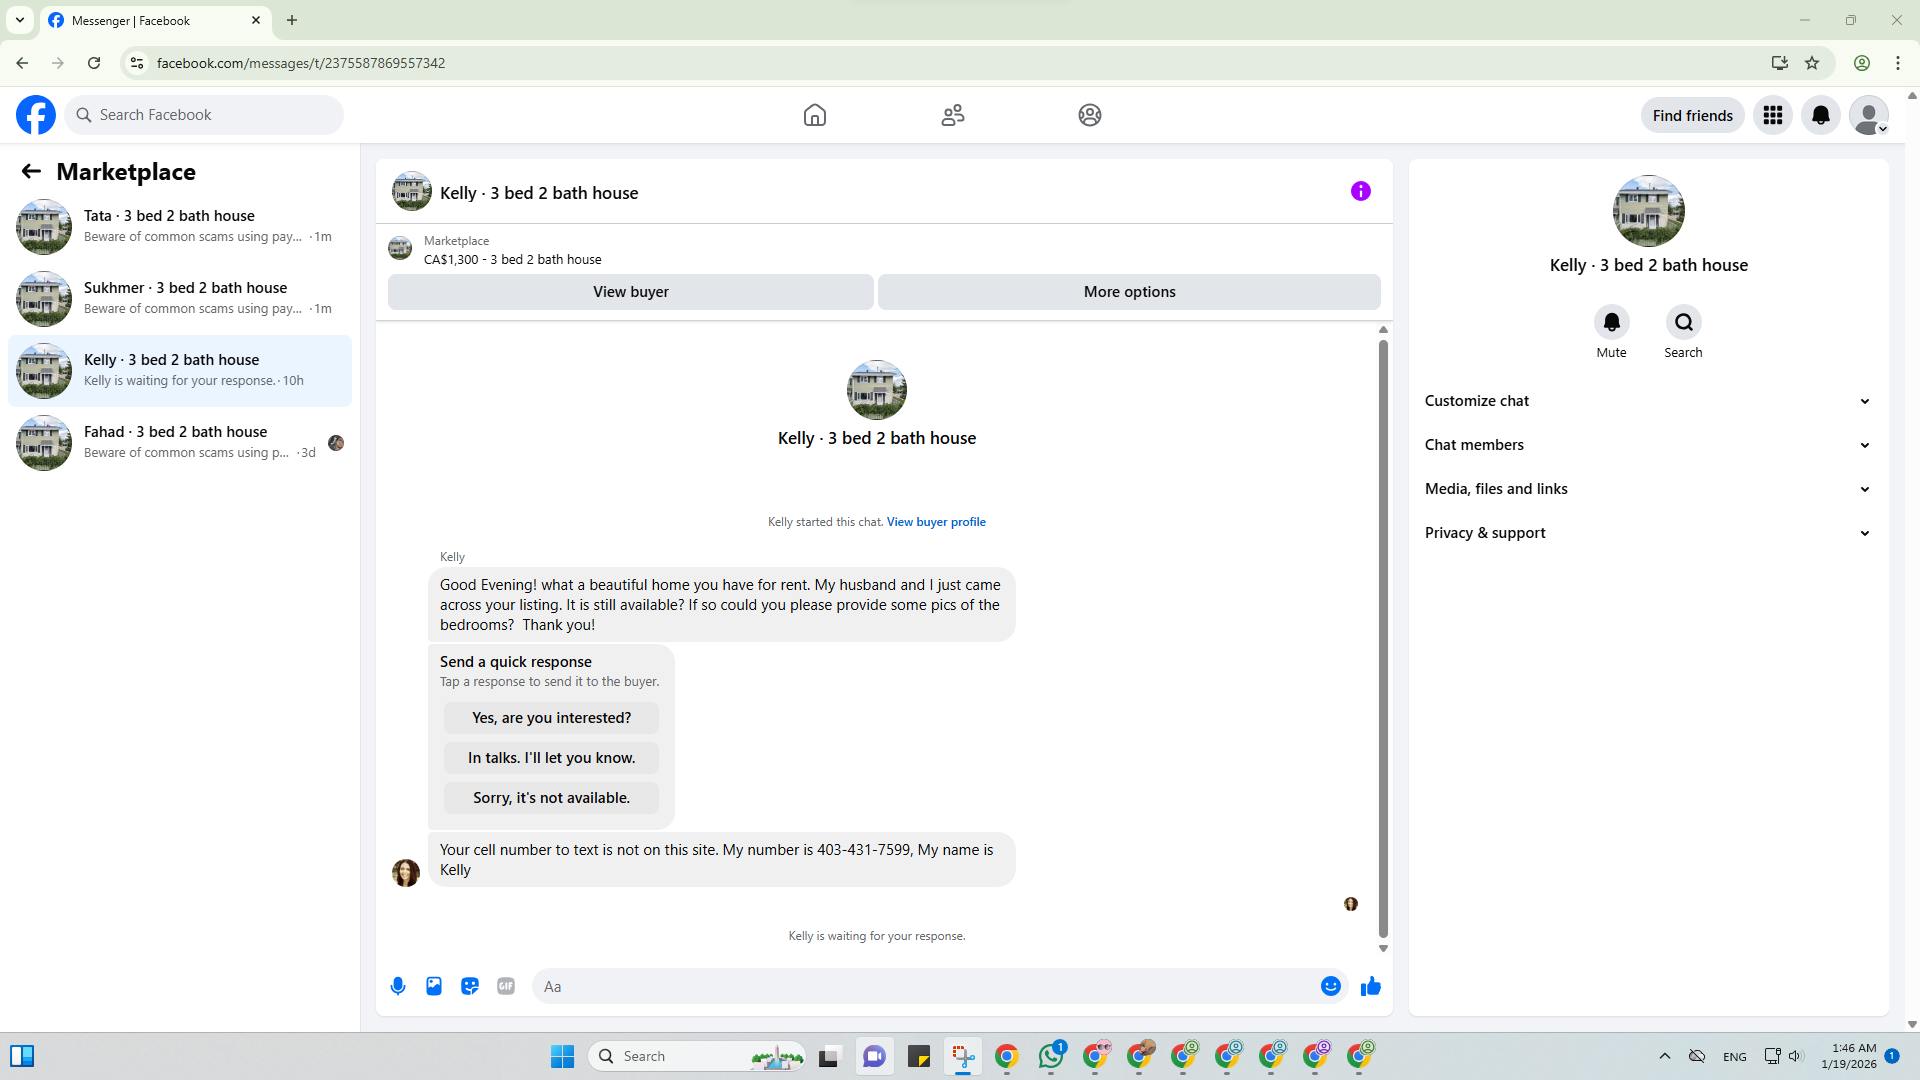The image size is (1920, 1080).
Task: Click the More options button
Action: pos(1130,292)
